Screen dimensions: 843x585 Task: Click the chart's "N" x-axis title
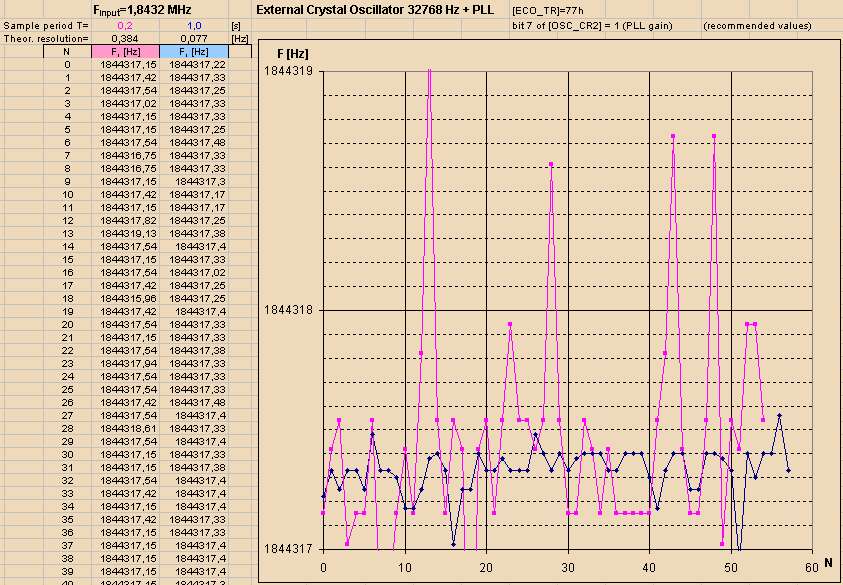point(828,563)
